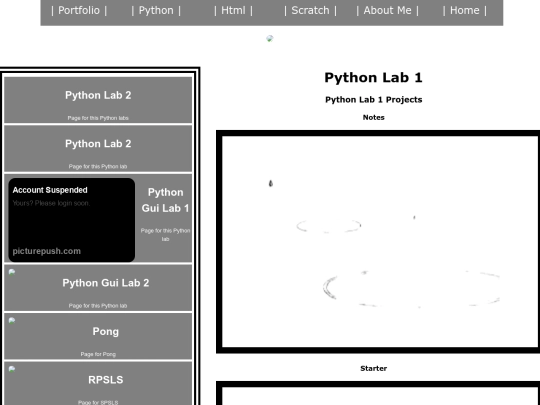Open the Portfolio nav link
This screenshot has height=405, width=540.
tap(79, 10)
